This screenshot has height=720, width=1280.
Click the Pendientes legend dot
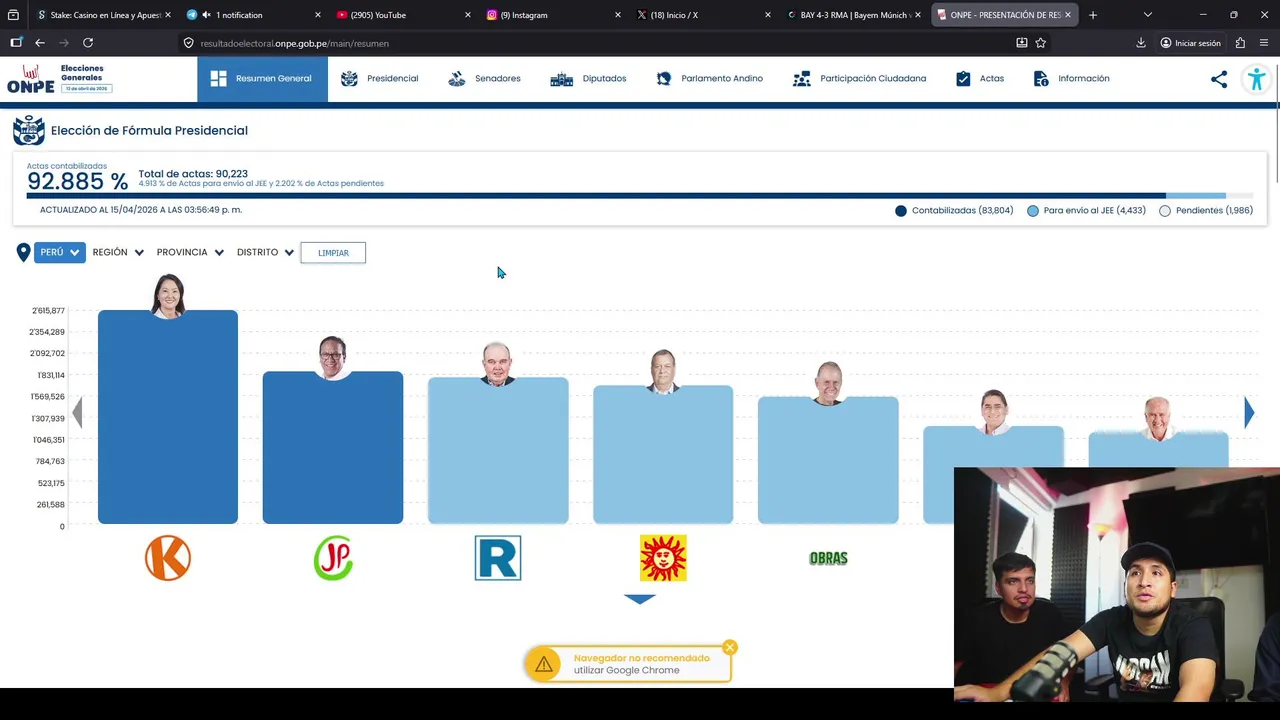tap(1165, 211)
